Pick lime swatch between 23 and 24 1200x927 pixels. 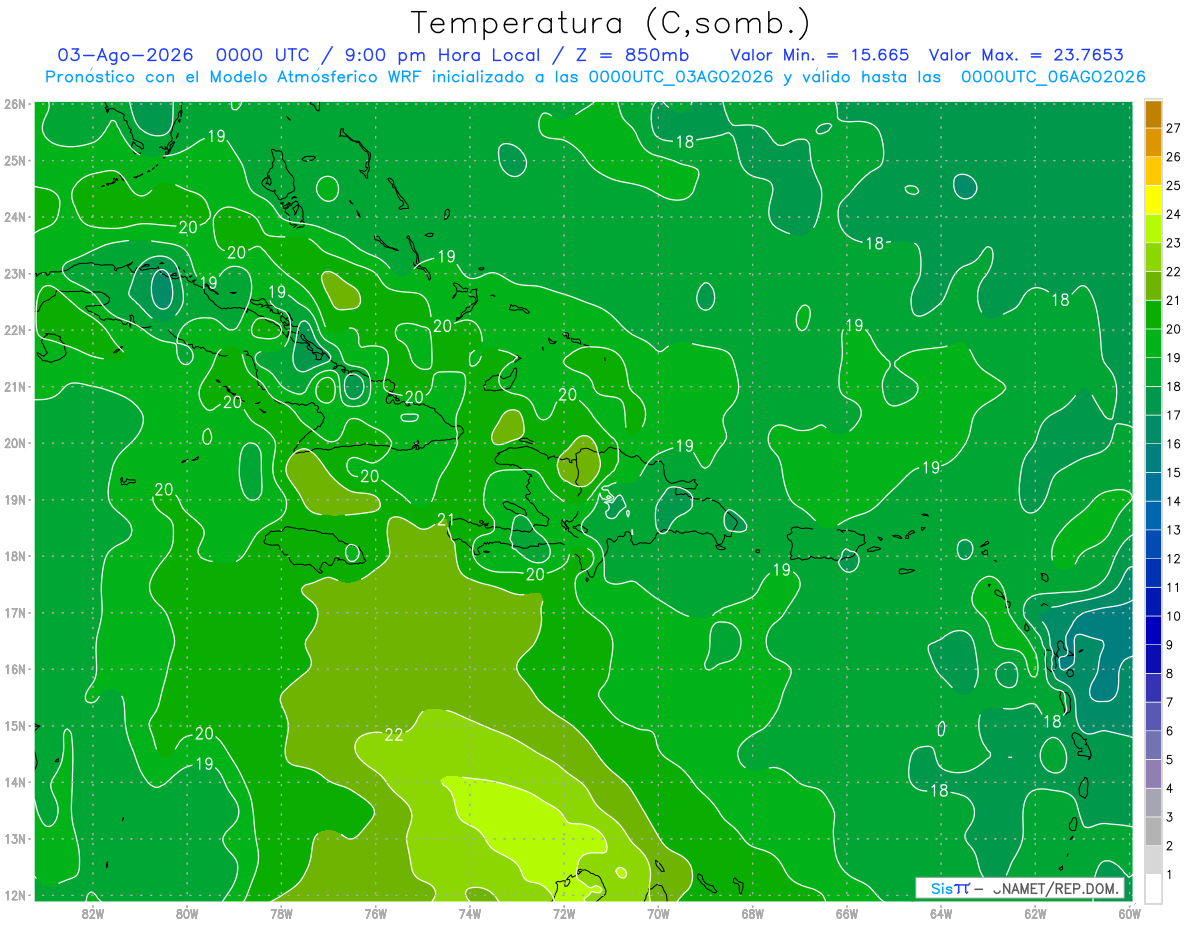pyautogui.click(x=1153, y=229)
